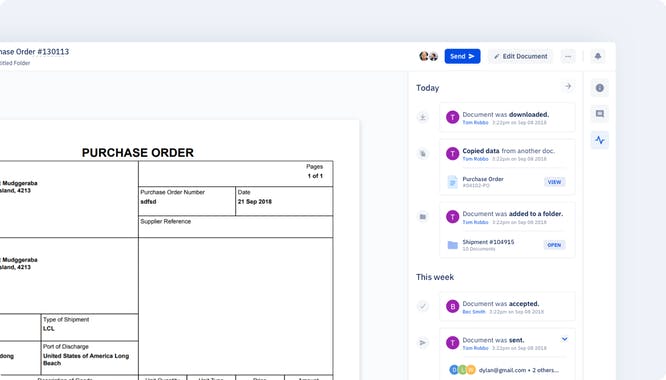Screen dimensions: 666x380
Task: Open the document info icon in sidebar
Action: 600,88
